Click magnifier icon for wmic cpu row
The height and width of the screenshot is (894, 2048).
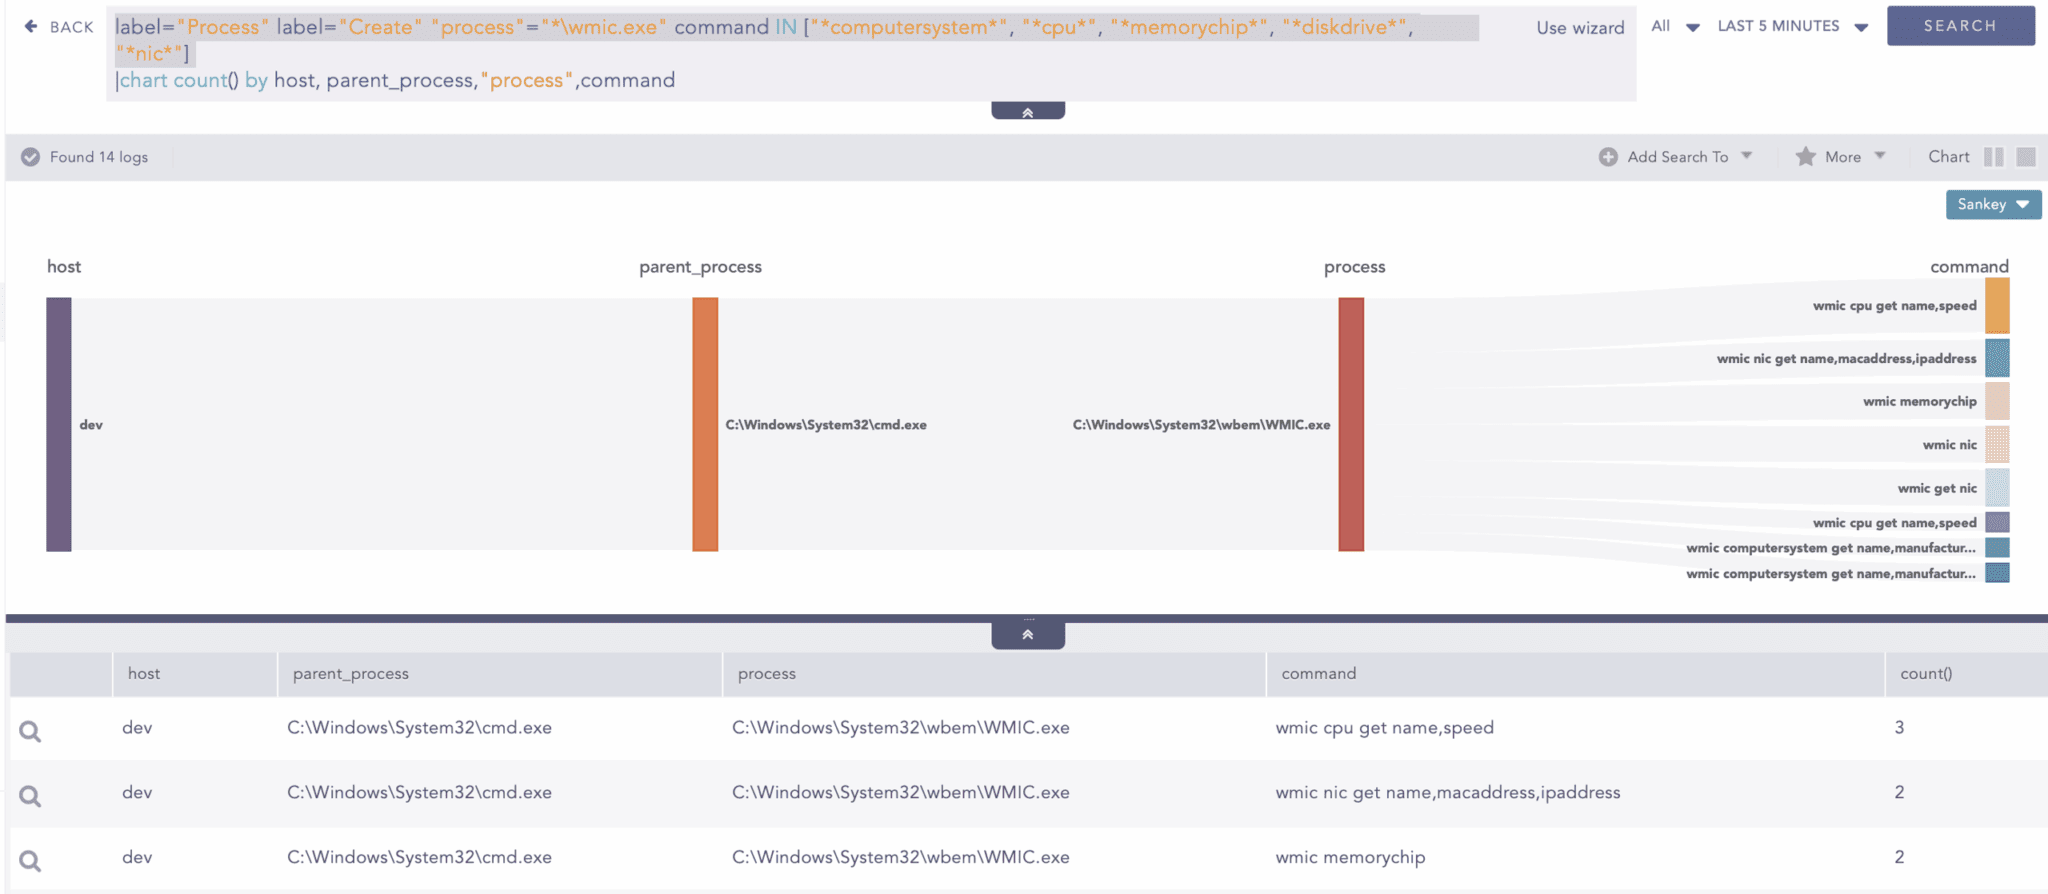pos(30,731)
